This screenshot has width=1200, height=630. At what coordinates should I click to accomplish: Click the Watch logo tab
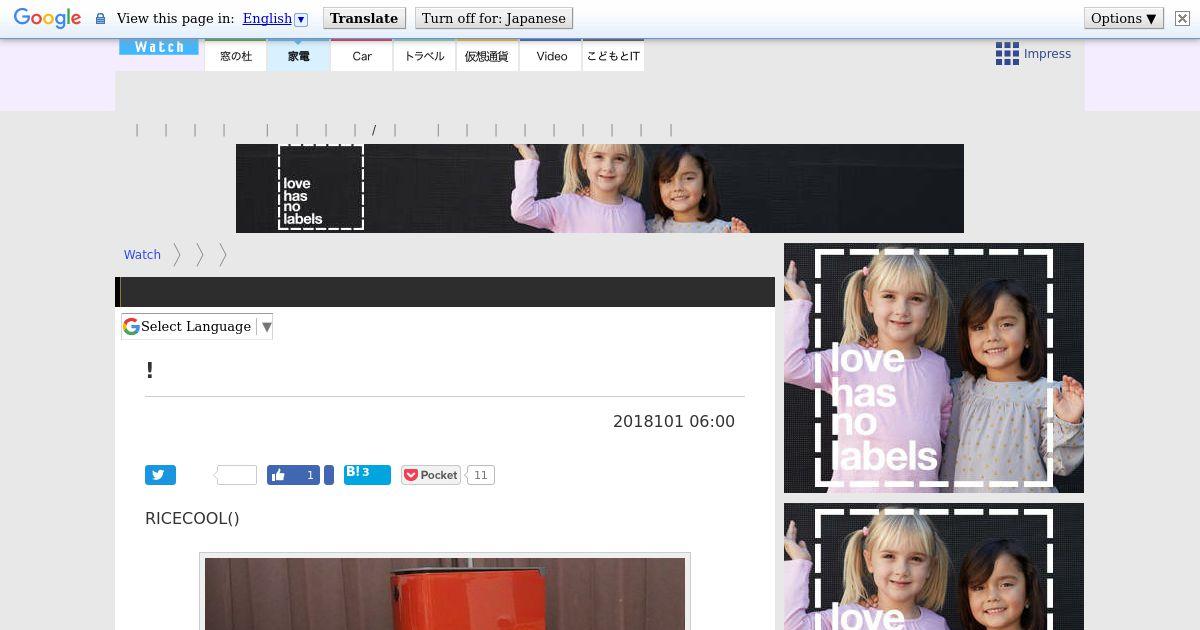[159, 47]
